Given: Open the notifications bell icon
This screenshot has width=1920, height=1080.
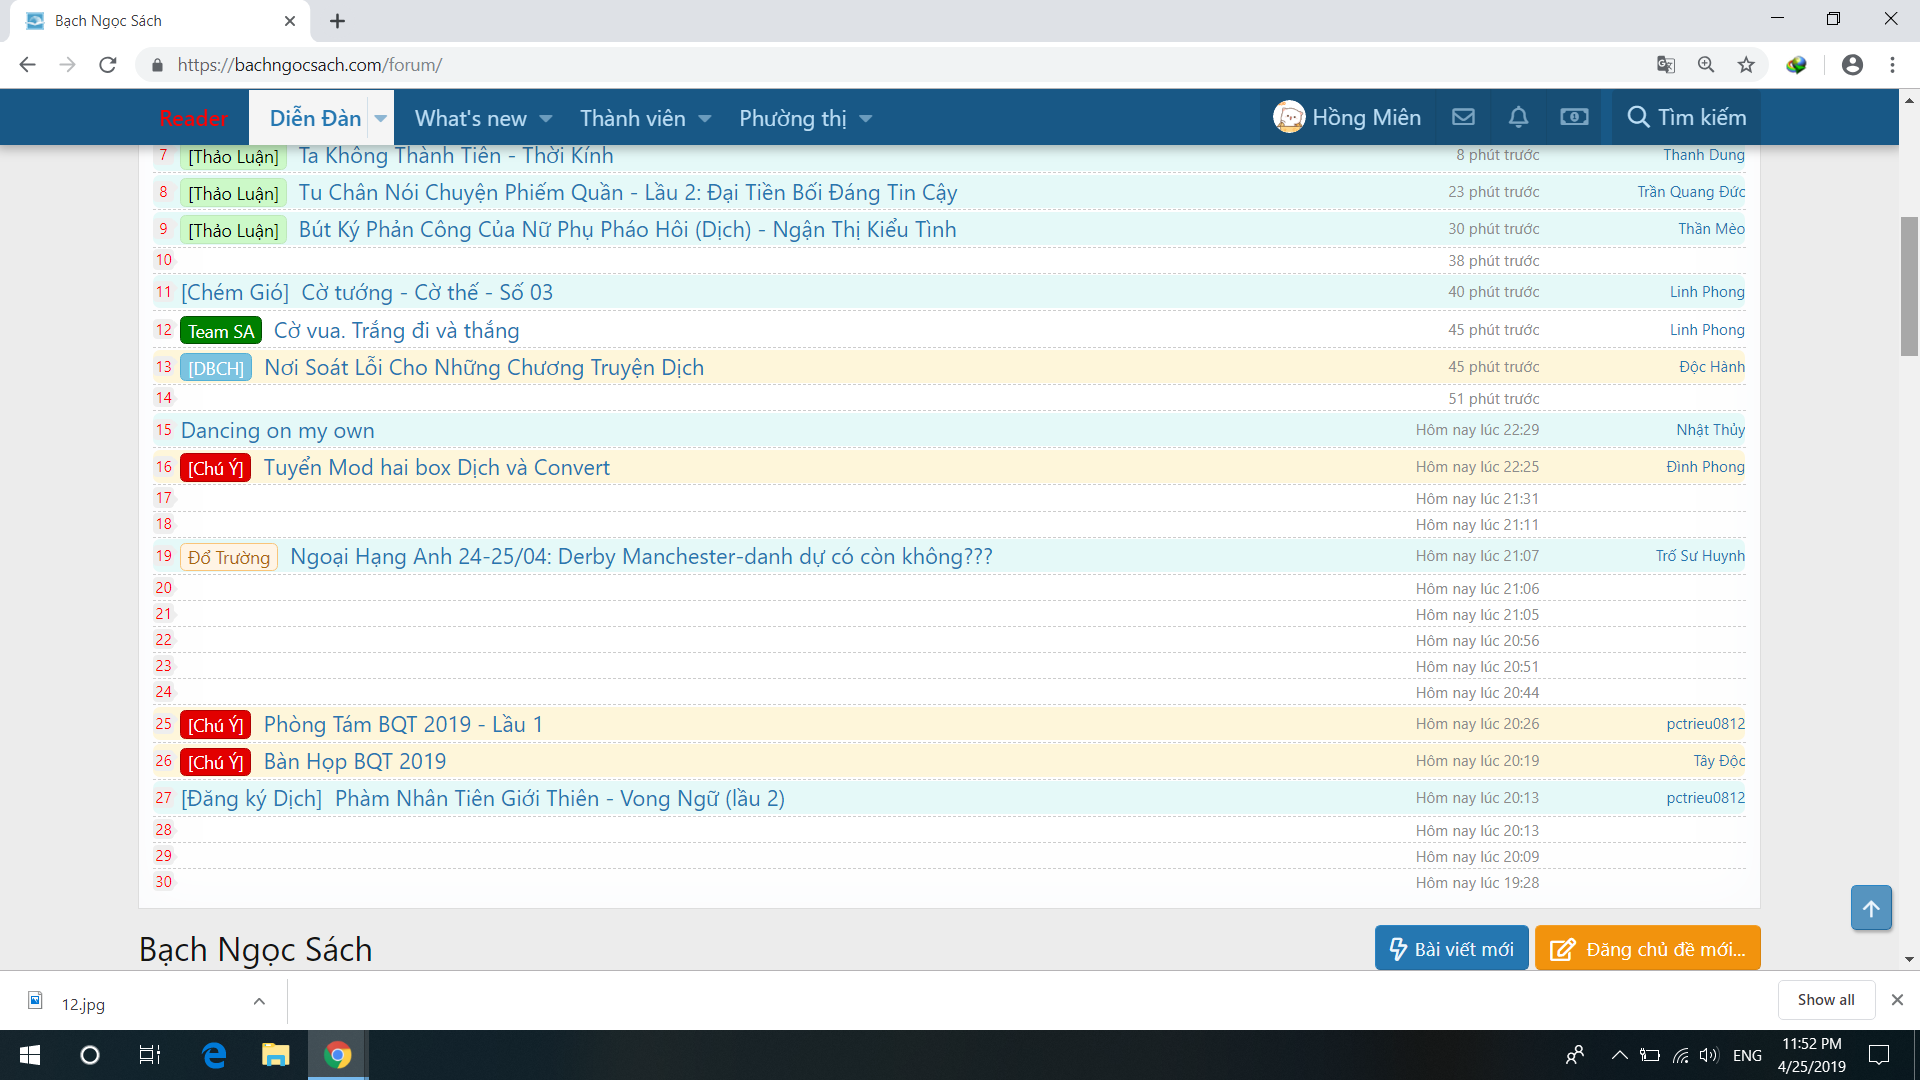Looking at the screenshot, I should pos(1518,117).
